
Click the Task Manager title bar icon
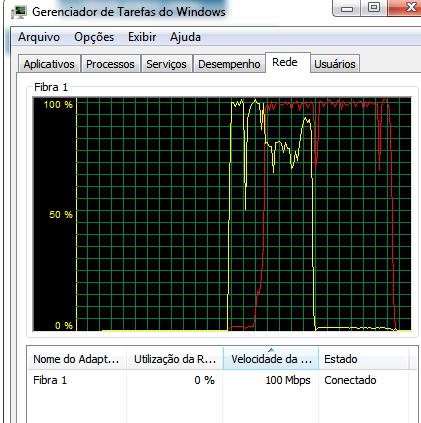pyautogui.click(x=18, y=12)
